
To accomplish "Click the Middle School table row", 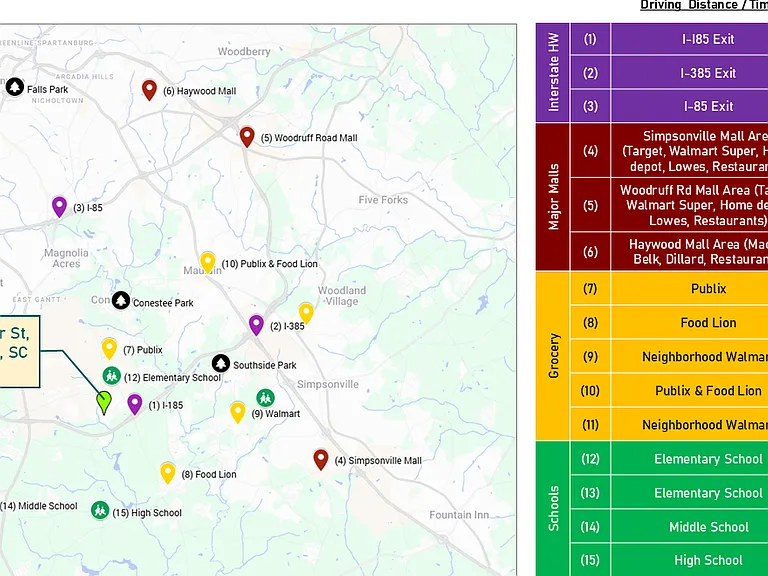I will [670, 527].
